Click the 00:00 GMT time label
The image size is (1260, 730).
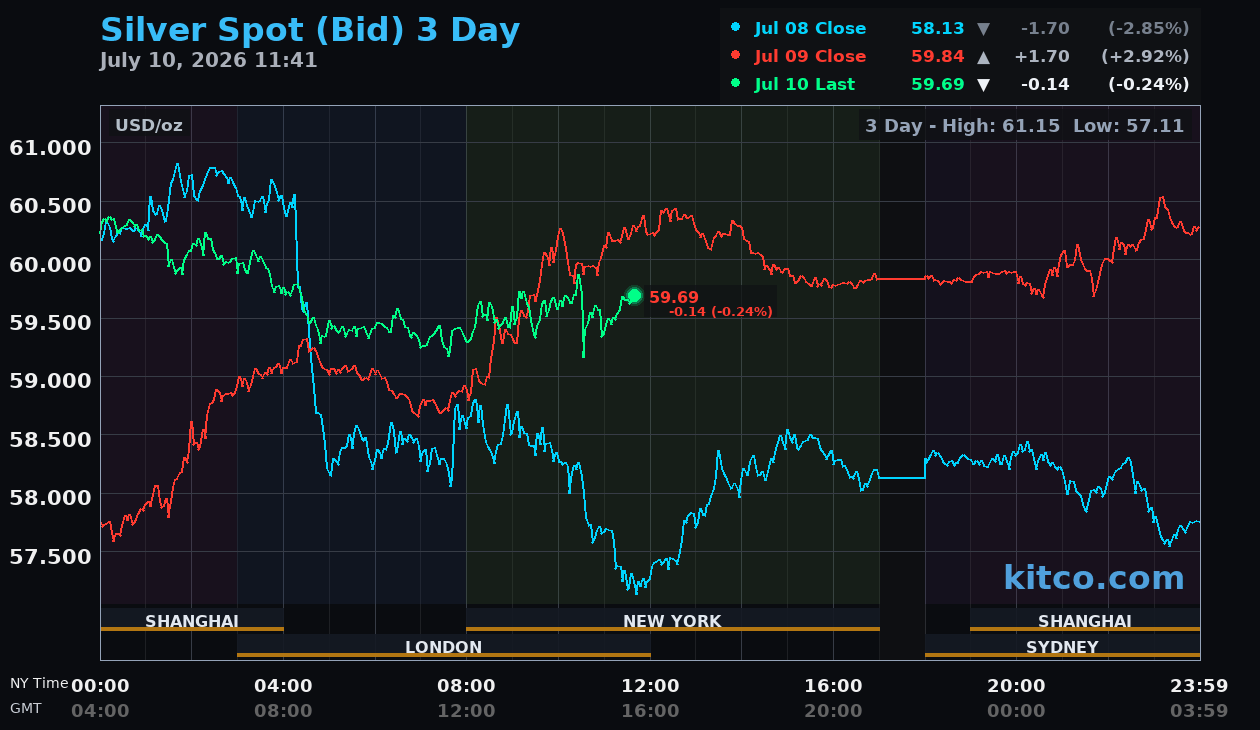coord(1016,711)
